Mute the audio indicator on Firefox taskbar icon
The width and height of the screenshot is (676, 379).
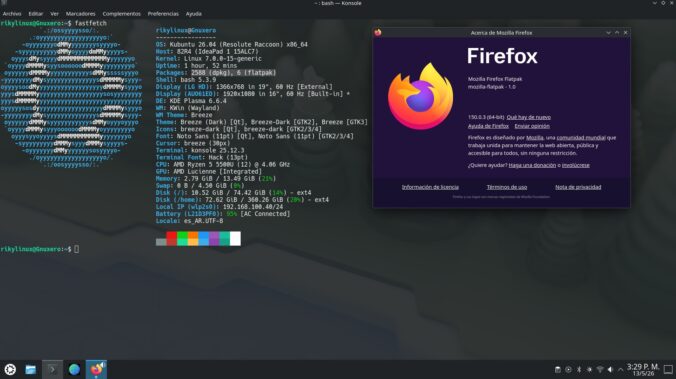click(103, 365)
